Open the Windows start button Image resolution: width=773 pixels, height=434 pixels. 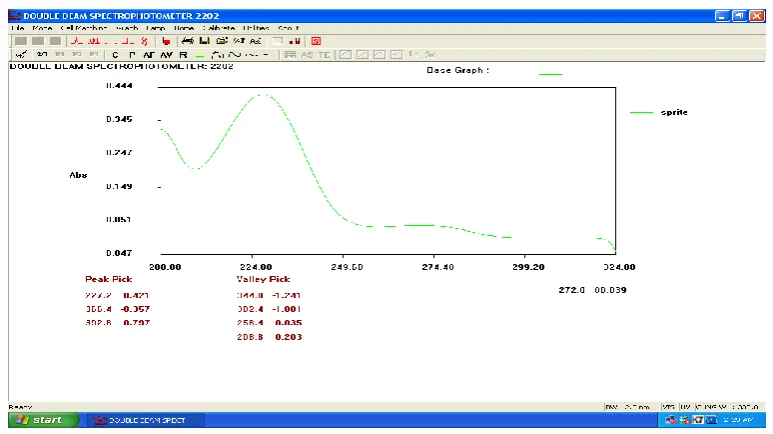[43, 420]
